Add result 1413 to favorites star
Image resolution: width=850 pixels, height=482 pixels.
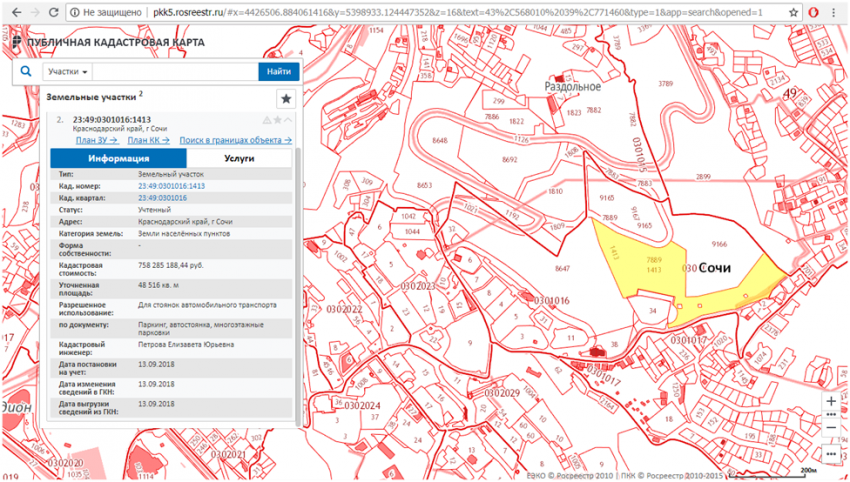tap(278, 120)
